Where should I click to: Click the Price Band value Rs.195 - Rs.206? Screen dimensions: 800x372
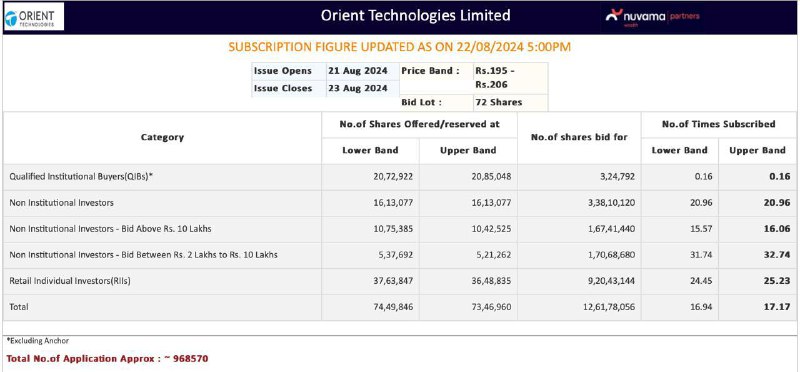pos(492,78)
